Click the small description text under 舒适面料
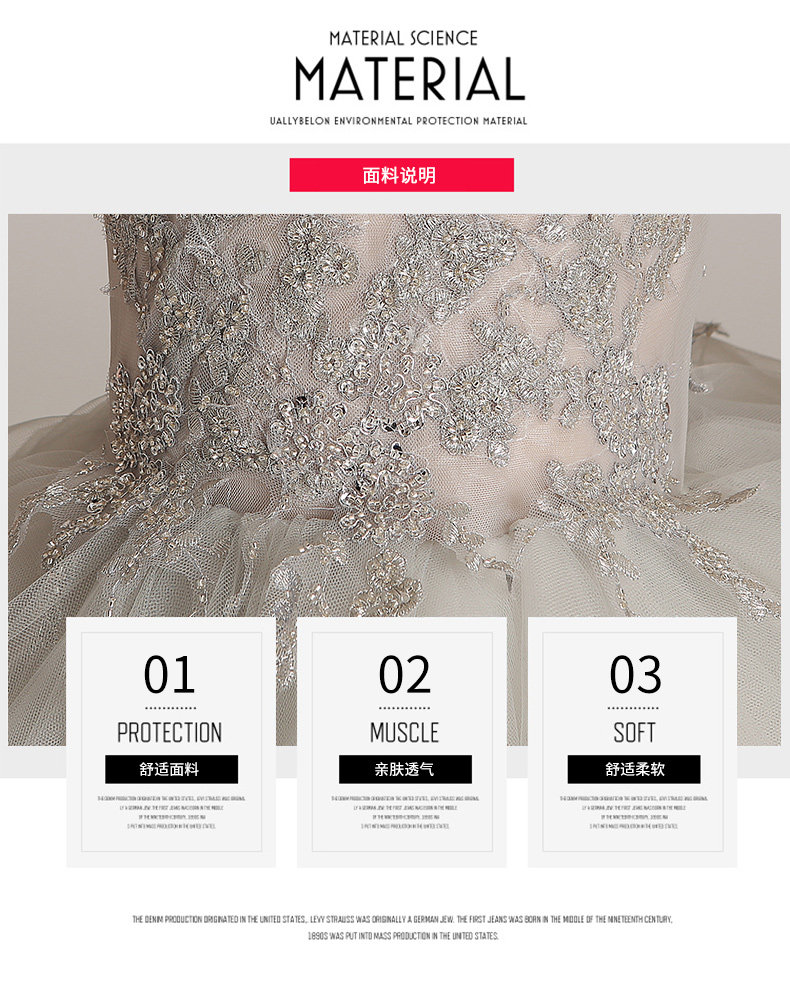 (171, 812)
